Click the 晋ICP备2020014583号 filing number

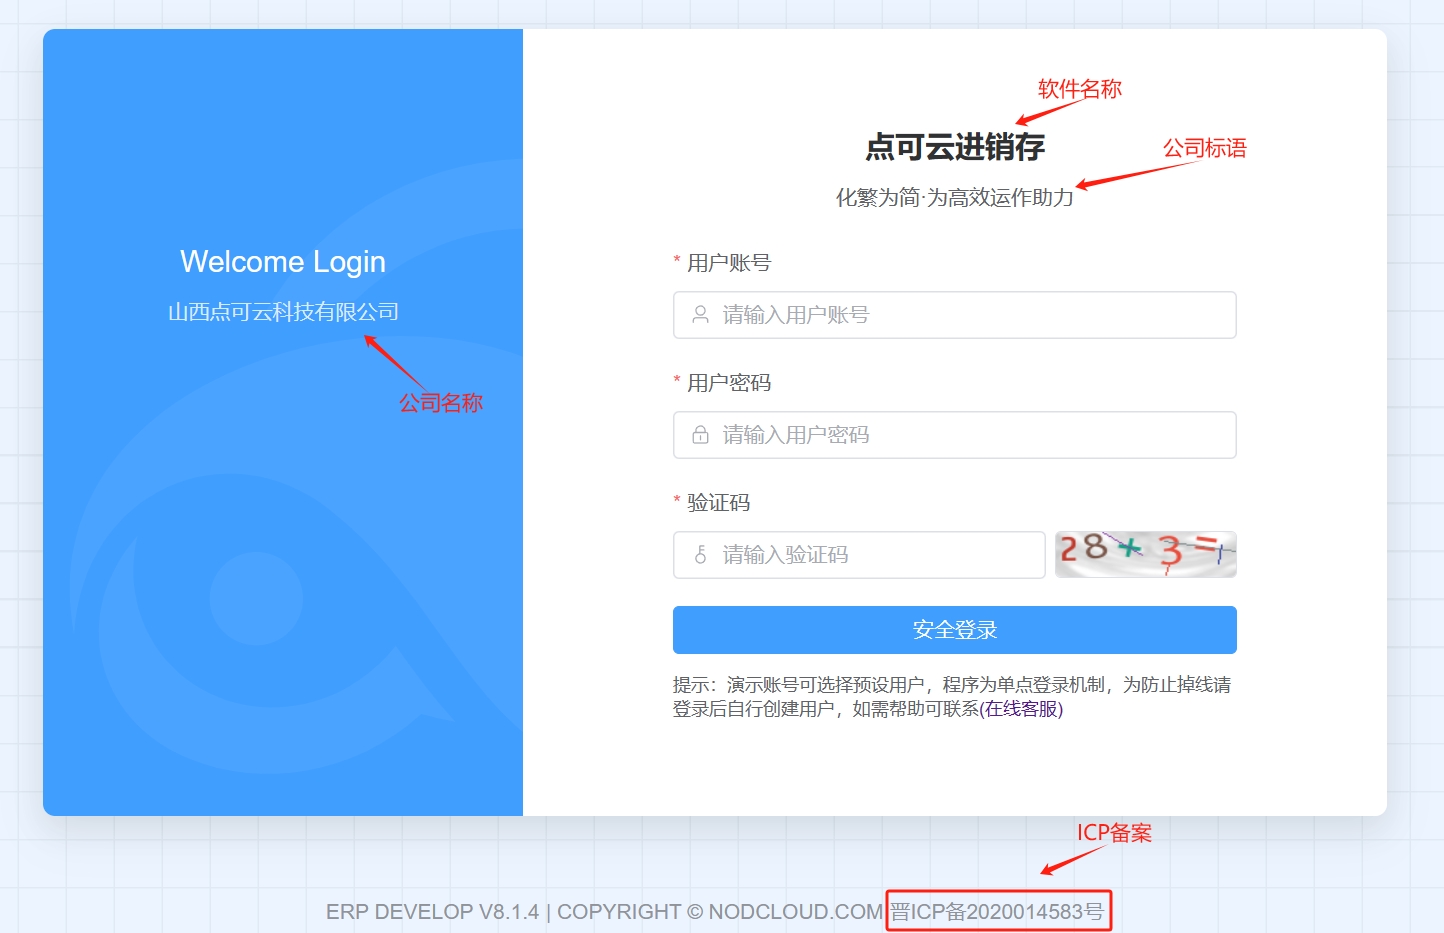click(997, 912)
